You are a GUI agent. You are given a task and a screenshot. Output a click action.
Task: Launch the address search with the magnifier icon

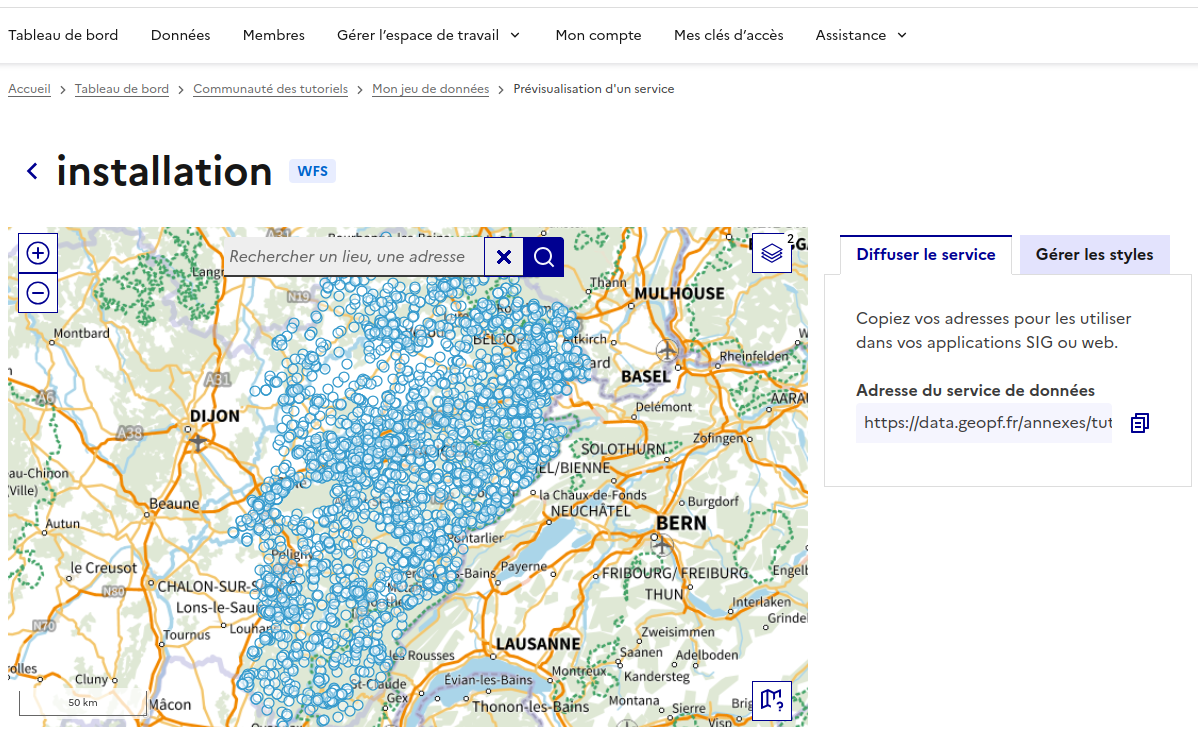(543, 257)
